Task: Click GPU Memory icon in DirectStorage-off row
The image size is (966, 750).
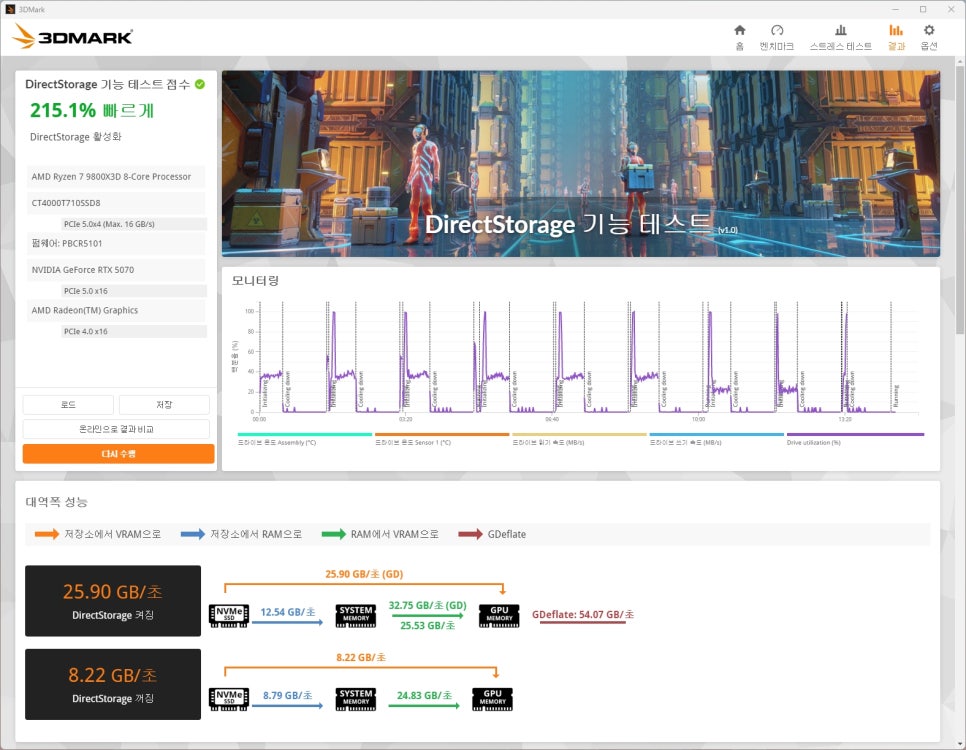Action: coord(492,699)
